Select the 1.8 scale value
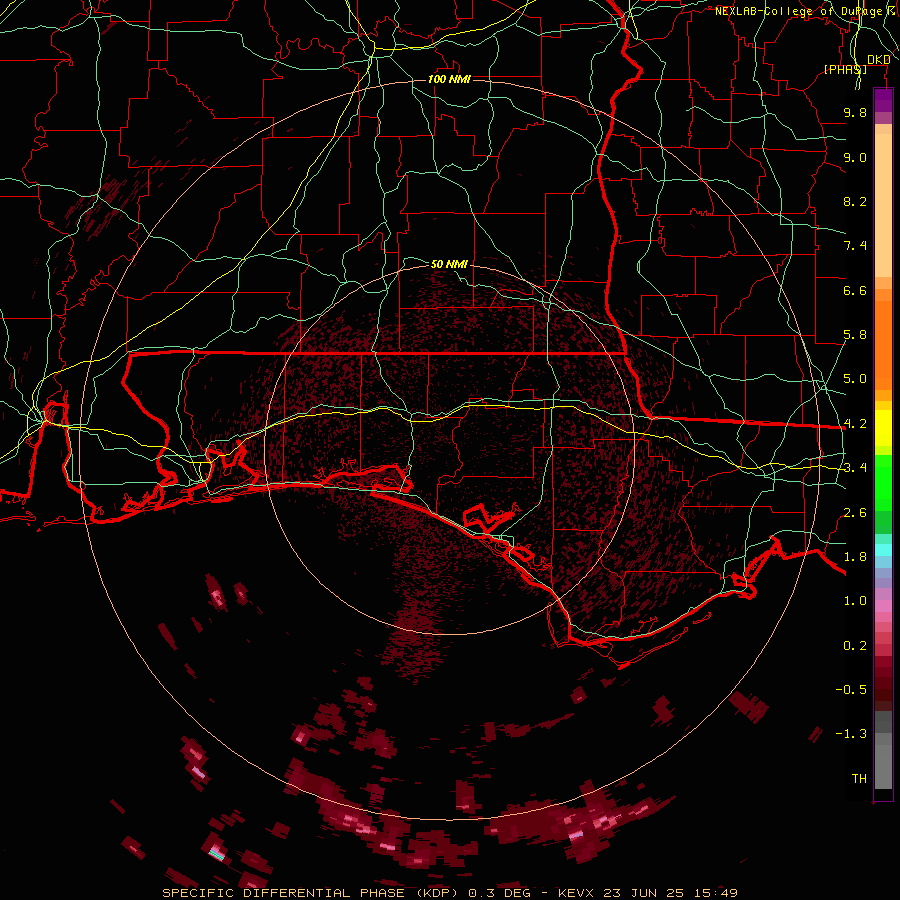Viewport: 900px width, 900px height. (855, 557)
